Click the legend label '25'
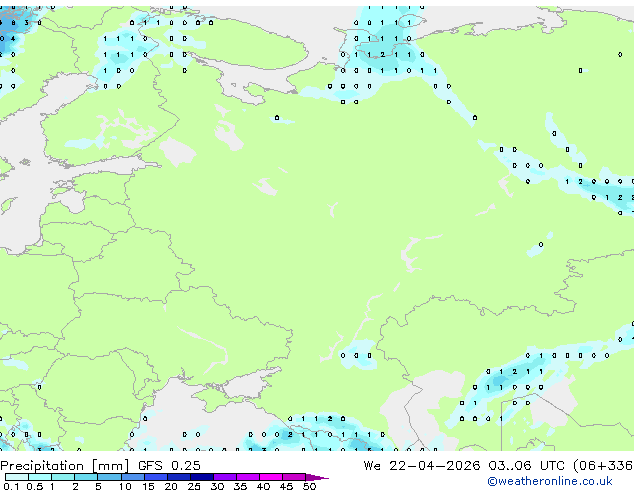Screen dimensions: 634x490 click(x=194, y=486)
